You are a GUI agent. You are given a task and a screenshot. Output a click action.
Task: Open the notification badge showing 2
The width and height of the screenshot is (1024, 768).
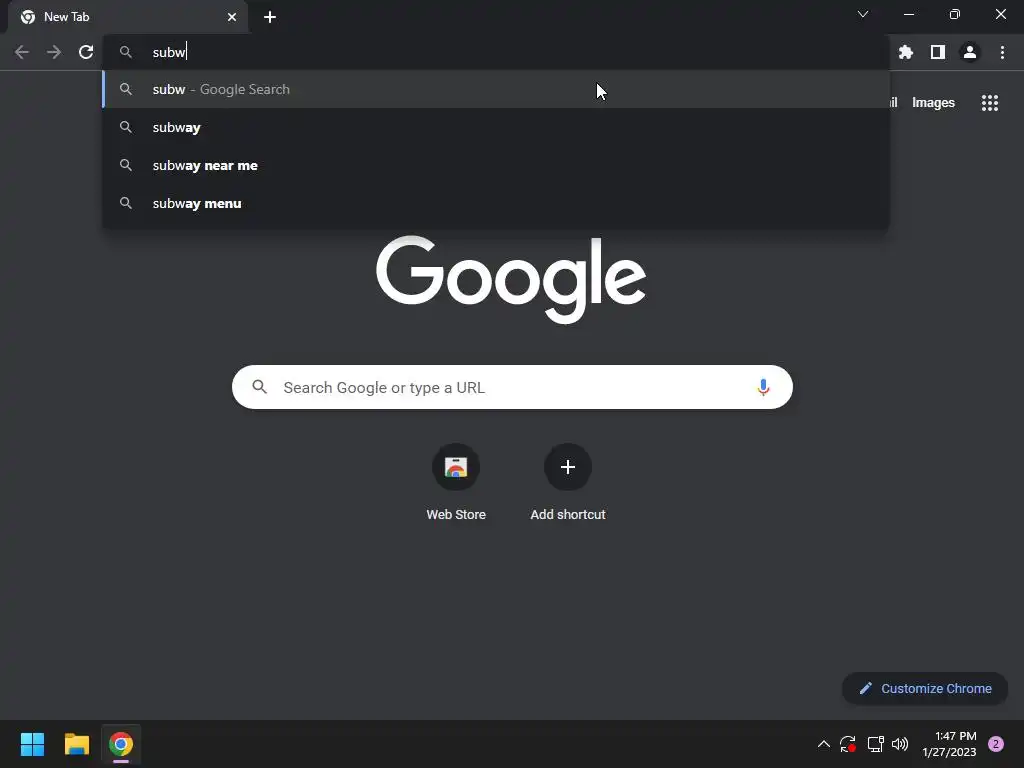coord(996,744)
